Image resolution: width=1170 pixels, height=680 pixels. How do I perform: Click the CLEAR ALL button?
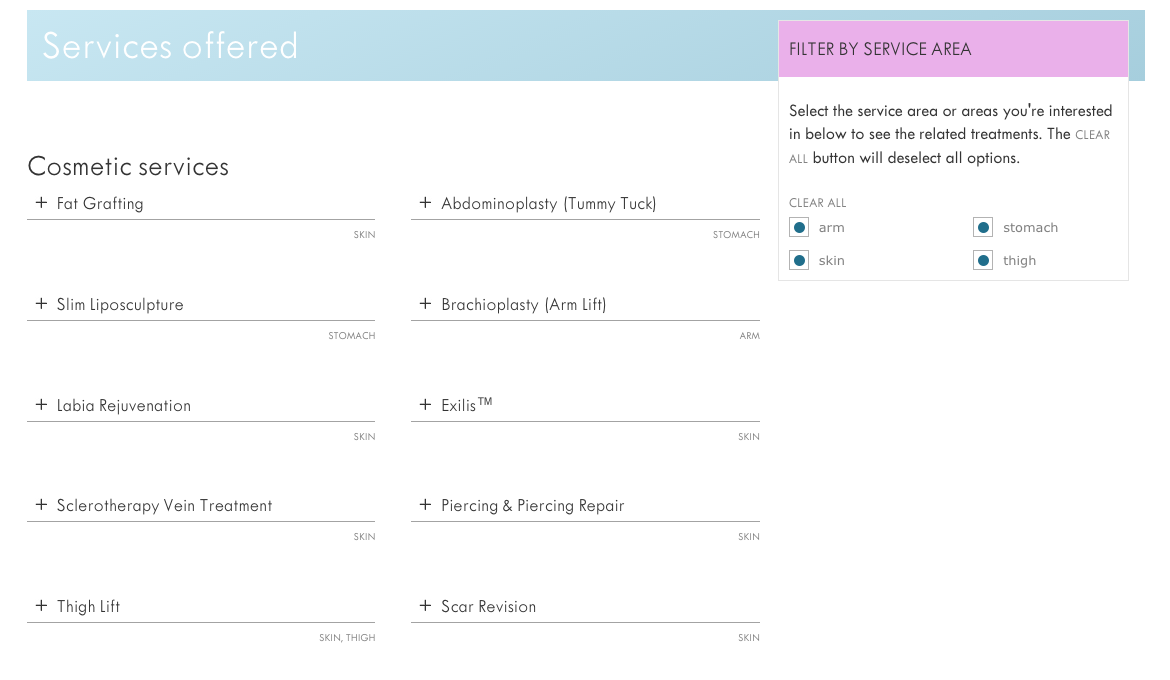pos(818,203)
